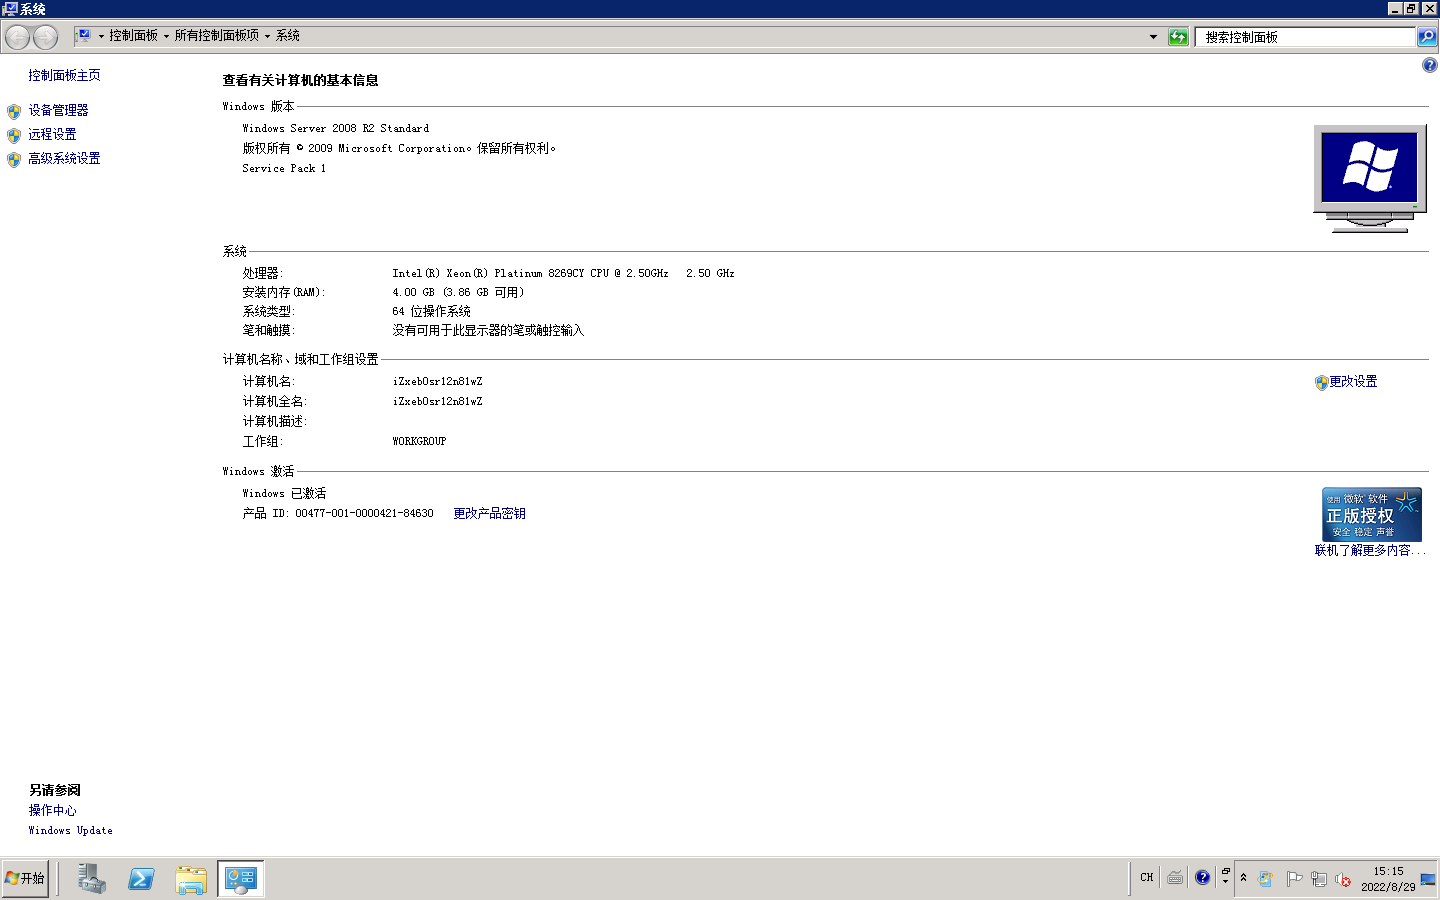The image size is (1440, 900).
Task: Show the desktop via taskbar corner button
Action: tap(1428, 879)
